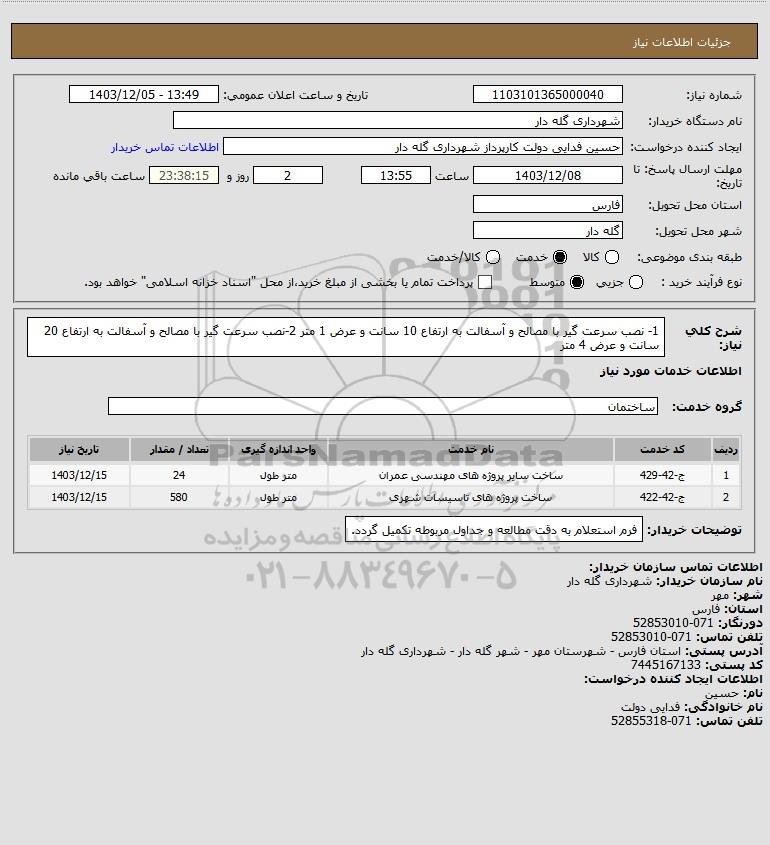770x845 pixels.
Task: Click the گروه خدمت field ساختمان
Action: (383, 406)
